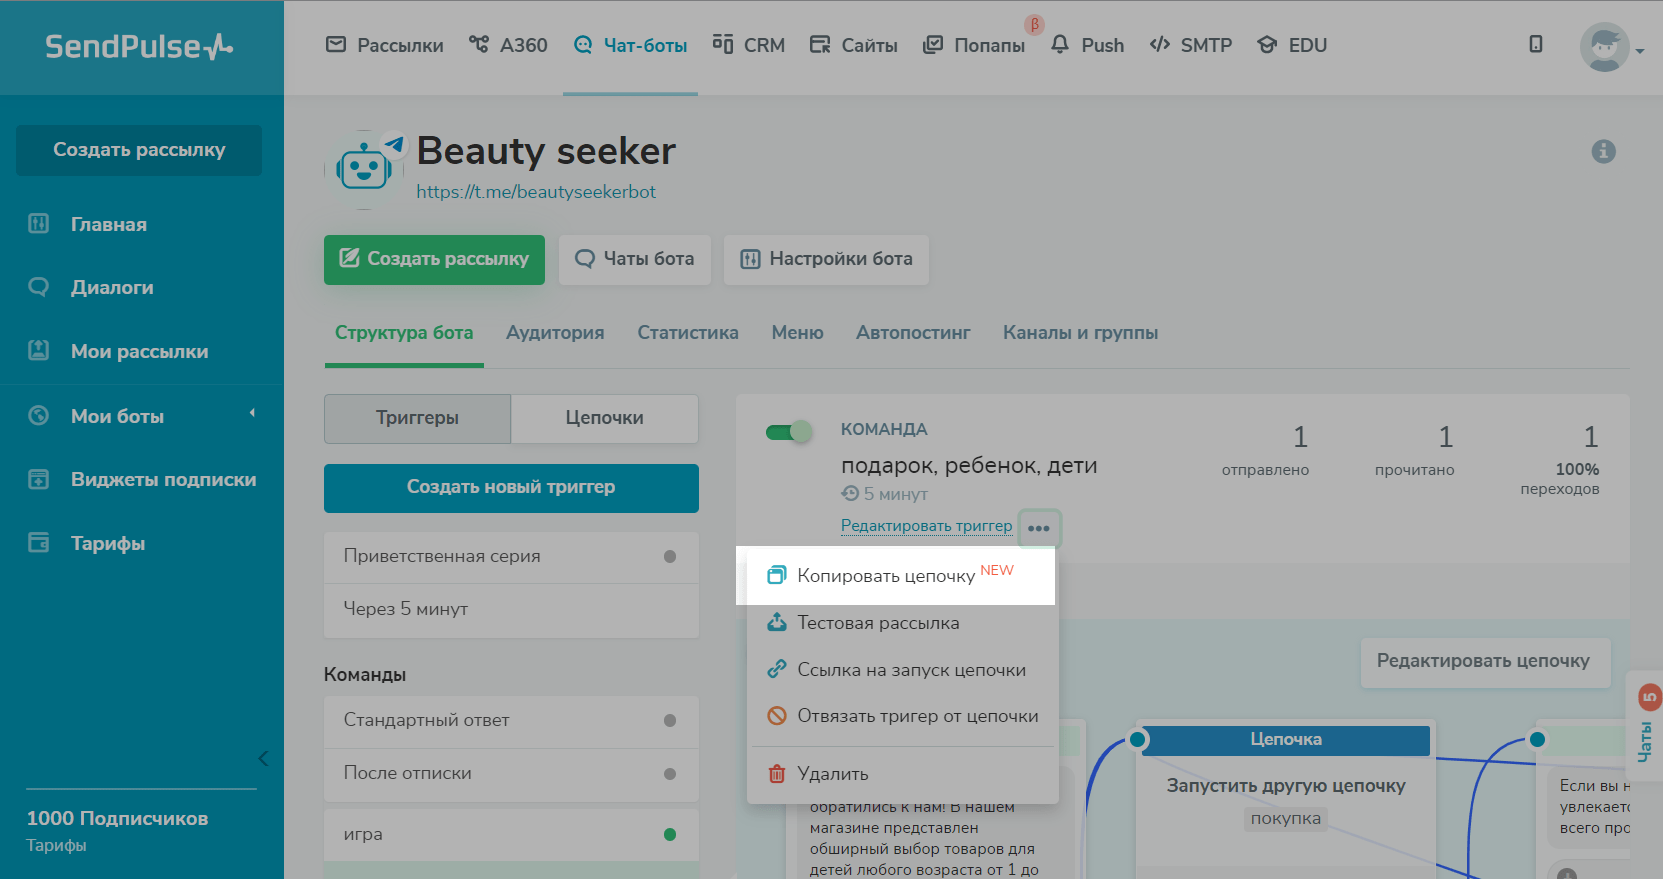Image resolution: width=1663 pixels, height=879 pixels.
Task: Toggle the КОМАНДА trigger switch off
Action: click(789, 432)
